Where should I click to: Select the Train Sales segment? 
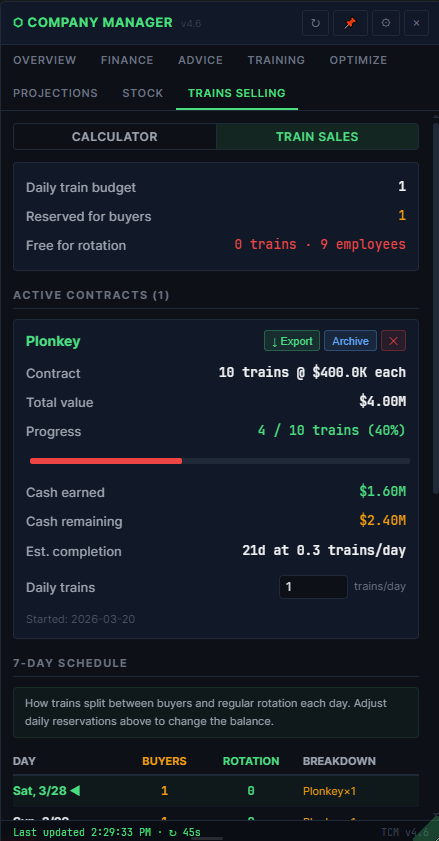(x=317, y=137)
